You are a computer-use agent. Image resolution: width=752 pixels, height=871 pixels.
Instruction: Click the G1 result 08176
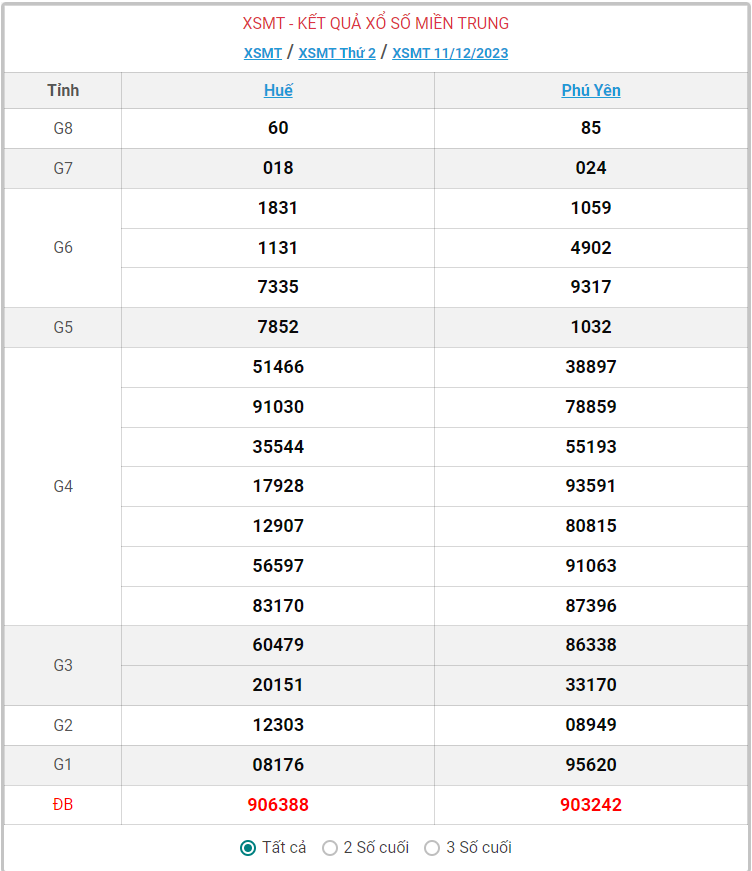coord(278,765)
